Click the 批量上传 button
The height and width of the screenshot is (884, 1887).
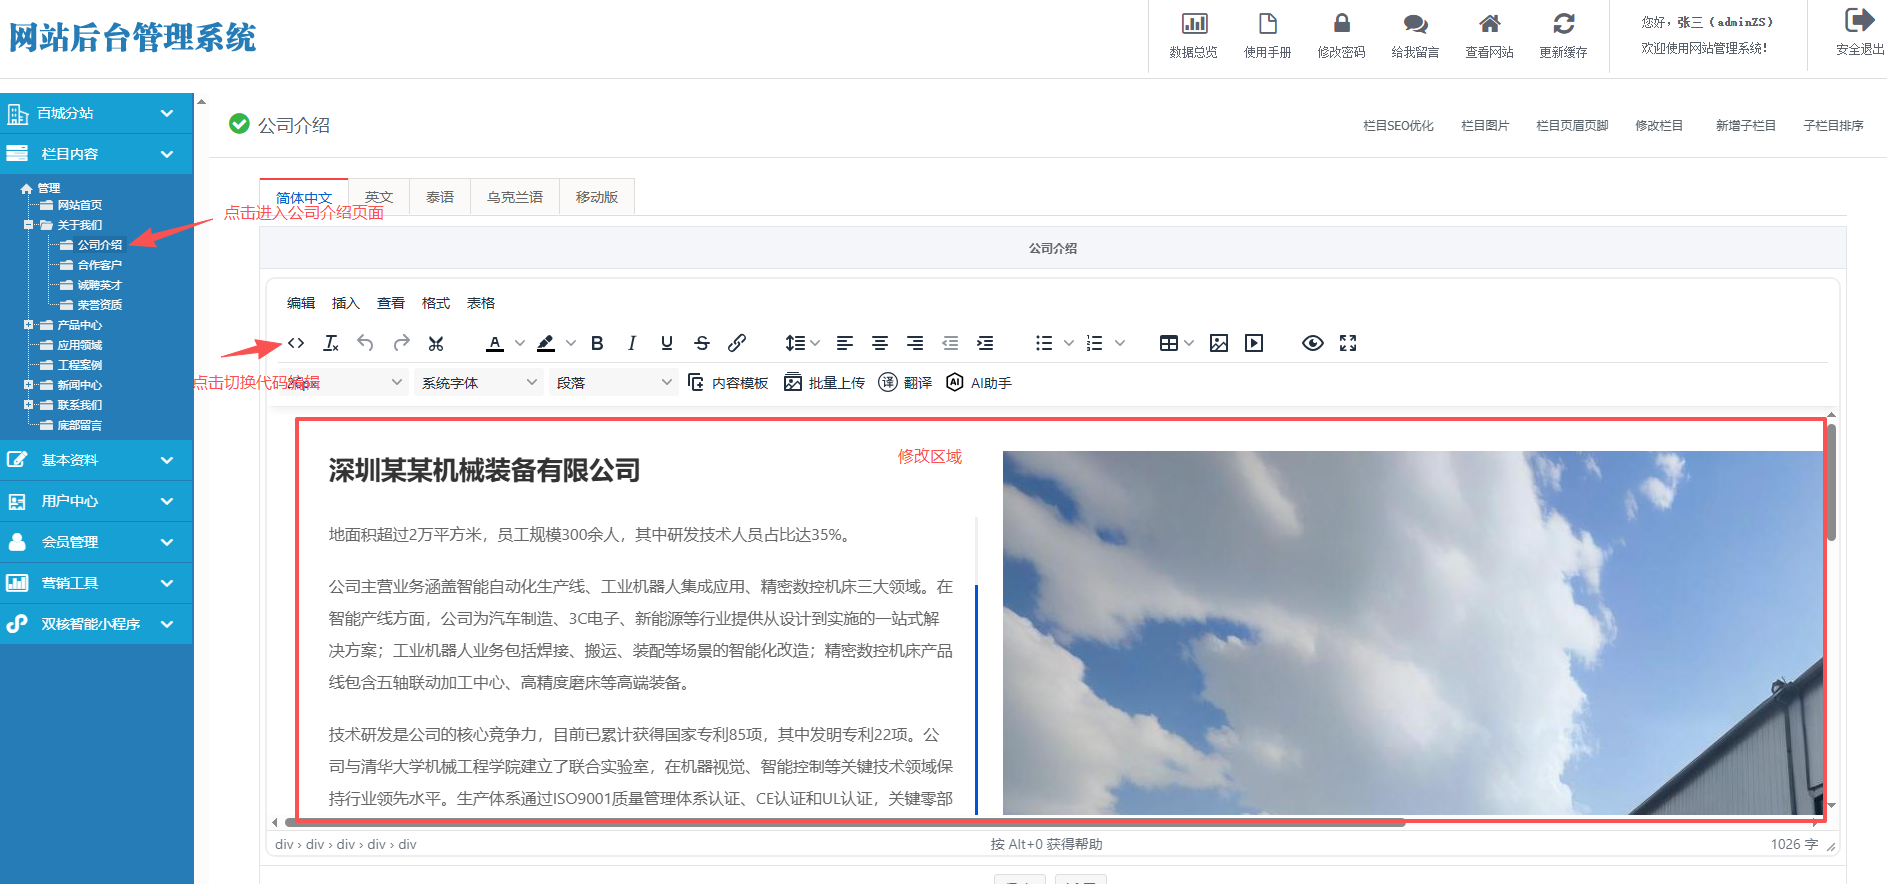(x=825, y=383)
